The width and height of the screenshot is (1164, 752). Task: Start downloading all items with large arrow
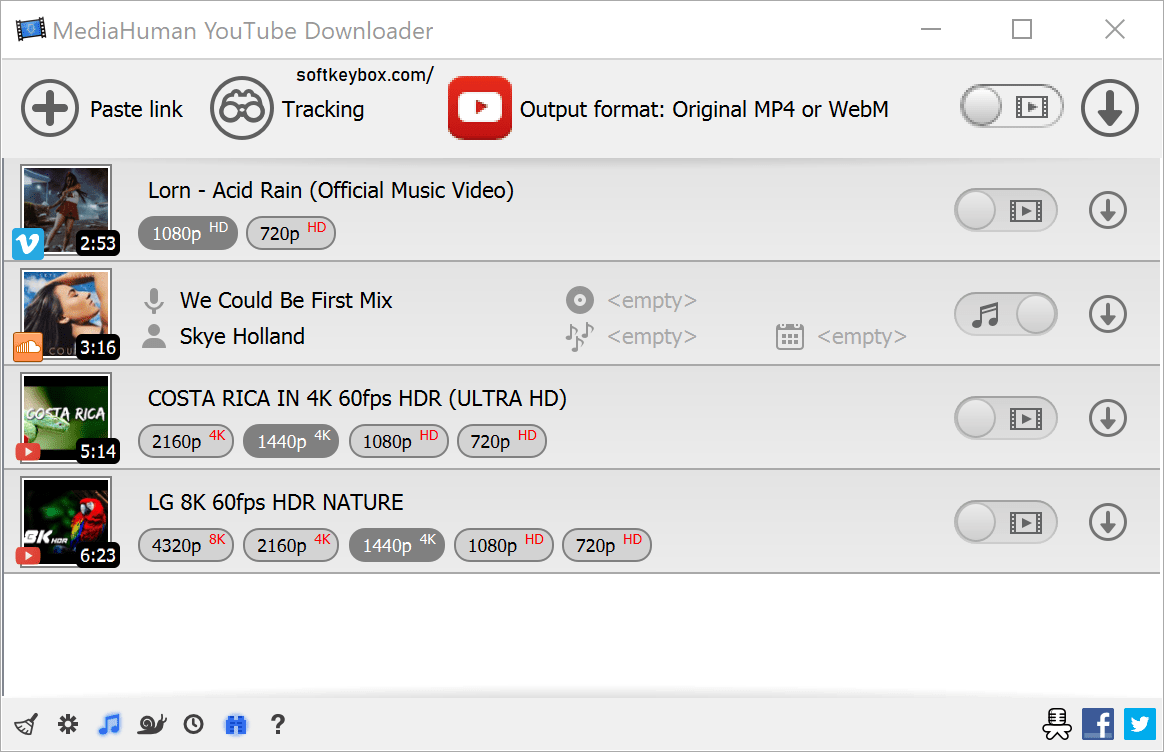click(1109, 108)
